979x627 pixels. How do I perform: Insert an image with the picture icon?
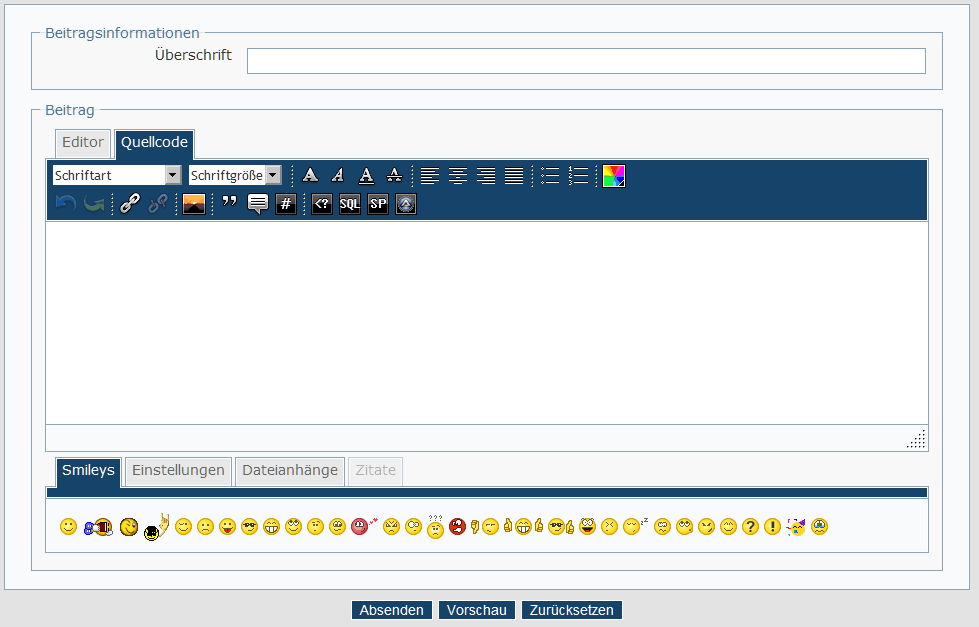(x=194, y=204)
